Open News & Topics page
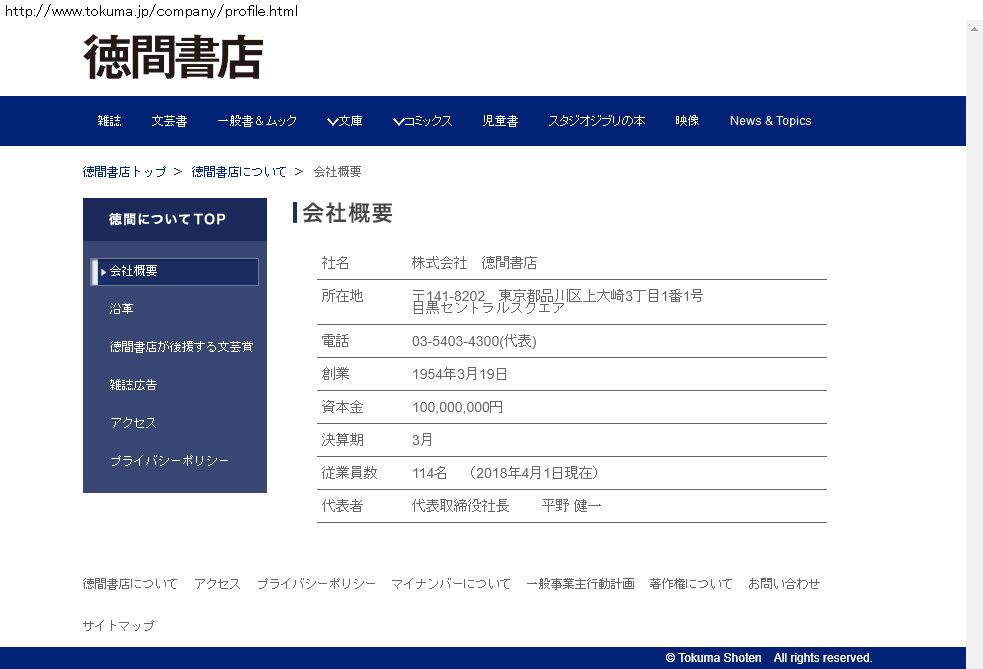983x669 pixels. (x=770, y=121)
